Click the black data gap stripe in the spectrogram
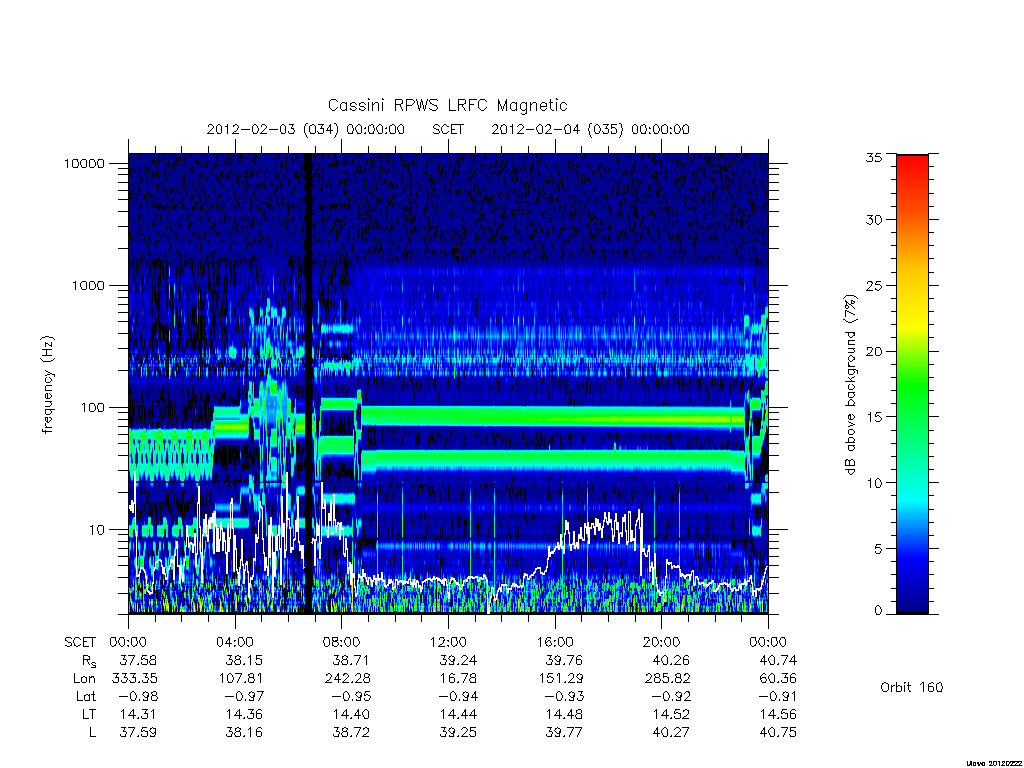The height and width of the screenshot is (768, 1024). pos(308,383)
